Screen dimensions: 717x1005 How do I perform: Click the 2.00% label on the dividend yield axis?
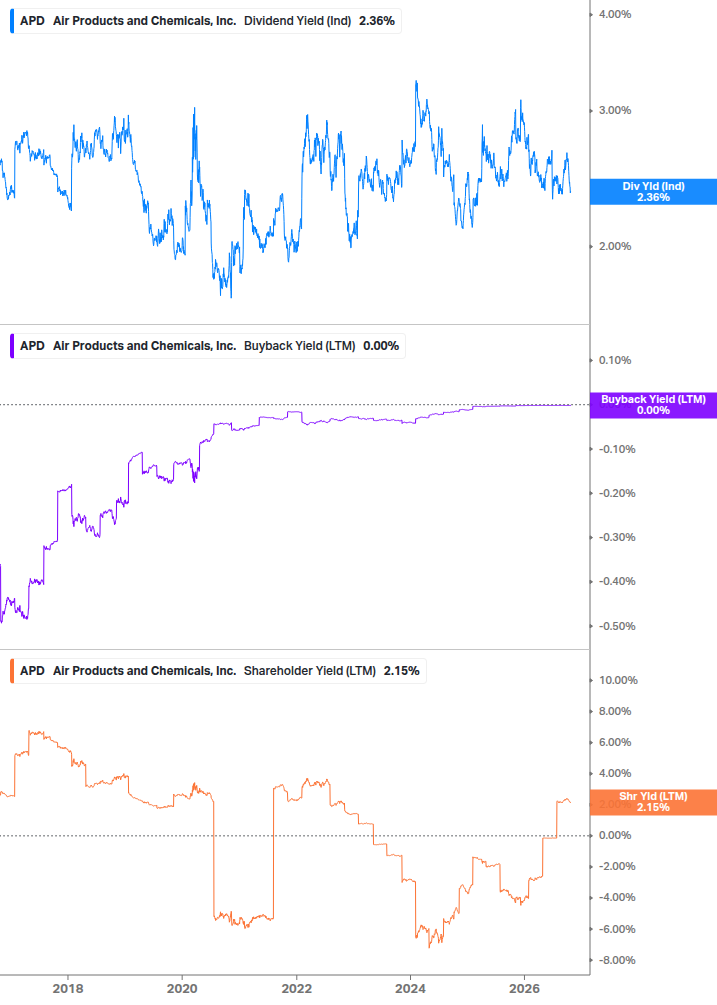(615, 246)
